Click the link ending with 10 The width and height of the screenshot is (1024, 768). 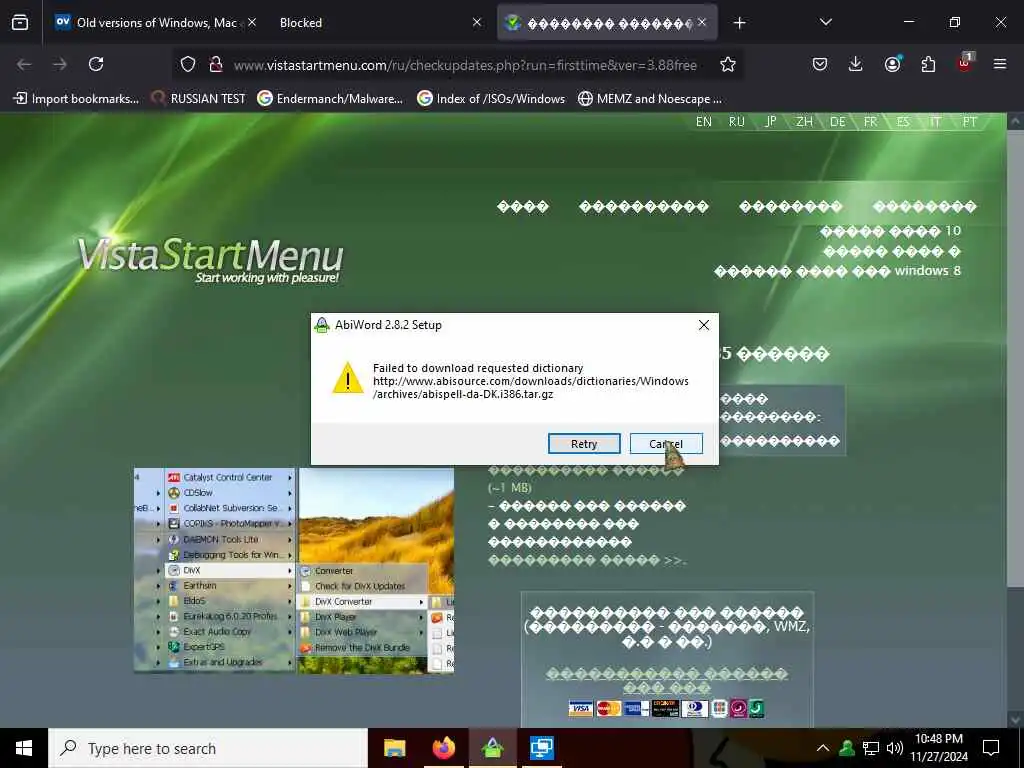click(x=891, y=231)
